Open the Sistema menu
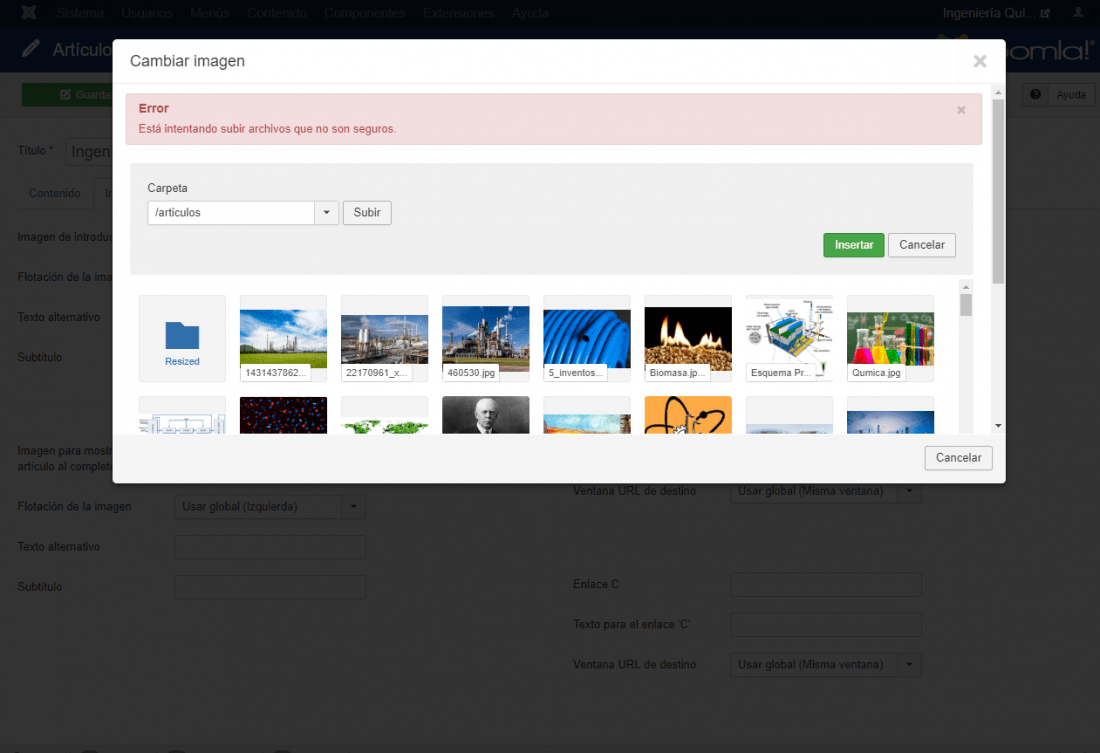This screenshot has height=753, width=1100. coord(80,13)
